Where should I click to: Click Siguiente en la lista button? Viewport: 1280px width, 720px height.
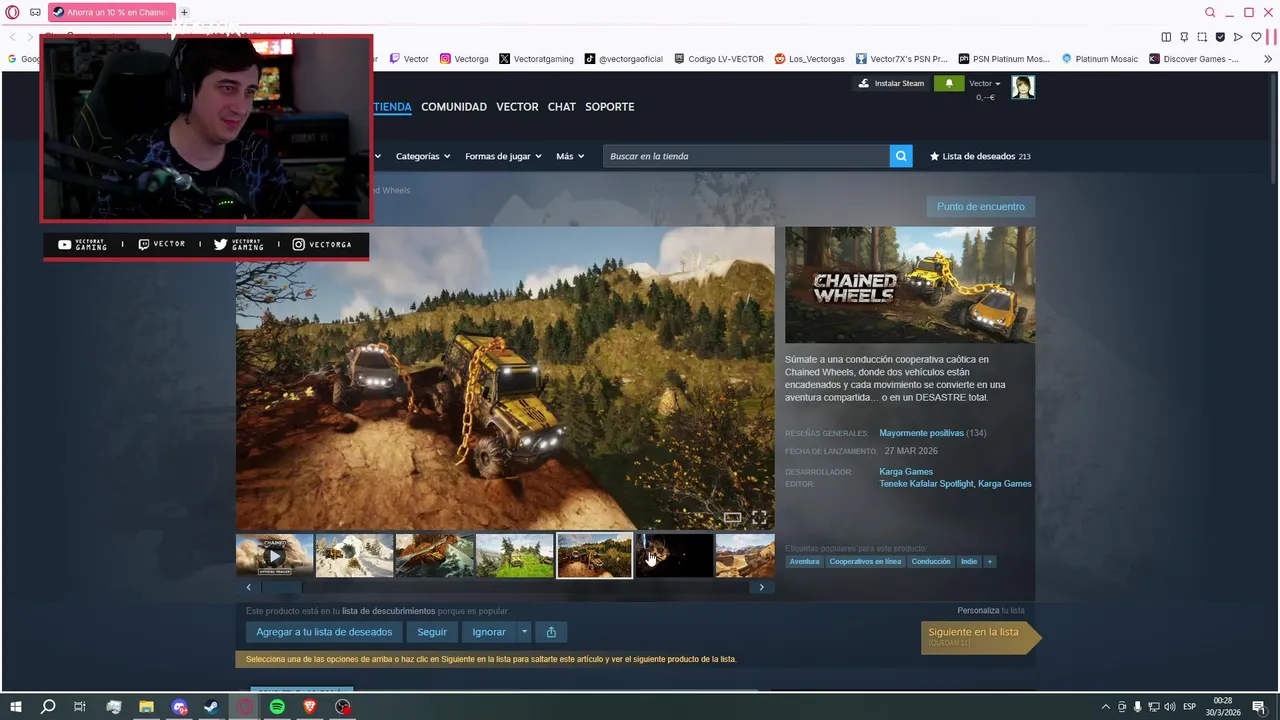pyautogui.click(x=981, y=637)
